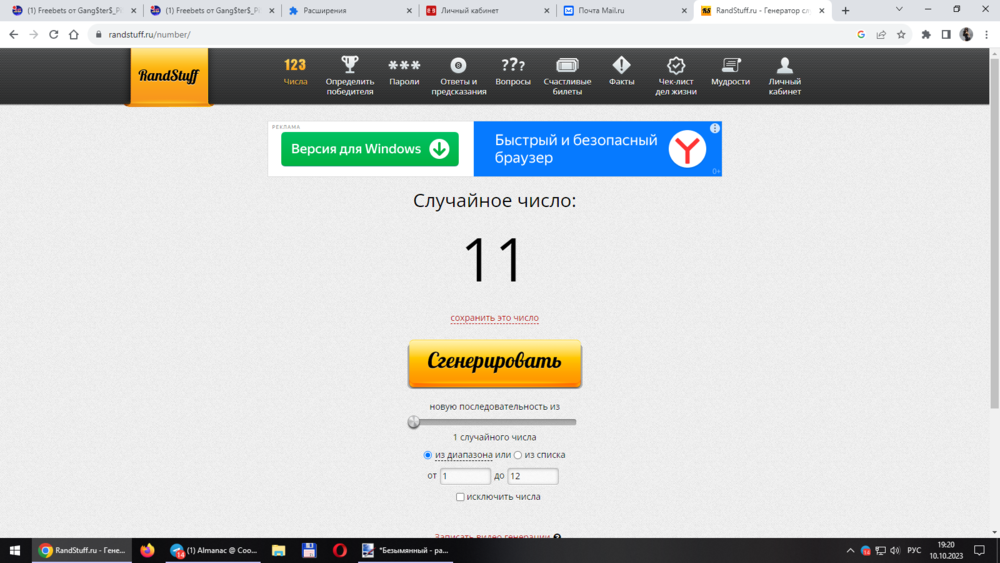Open the Chrome profile avatar
Viewport: 1000px width, 563px height.
pos(966,34)
